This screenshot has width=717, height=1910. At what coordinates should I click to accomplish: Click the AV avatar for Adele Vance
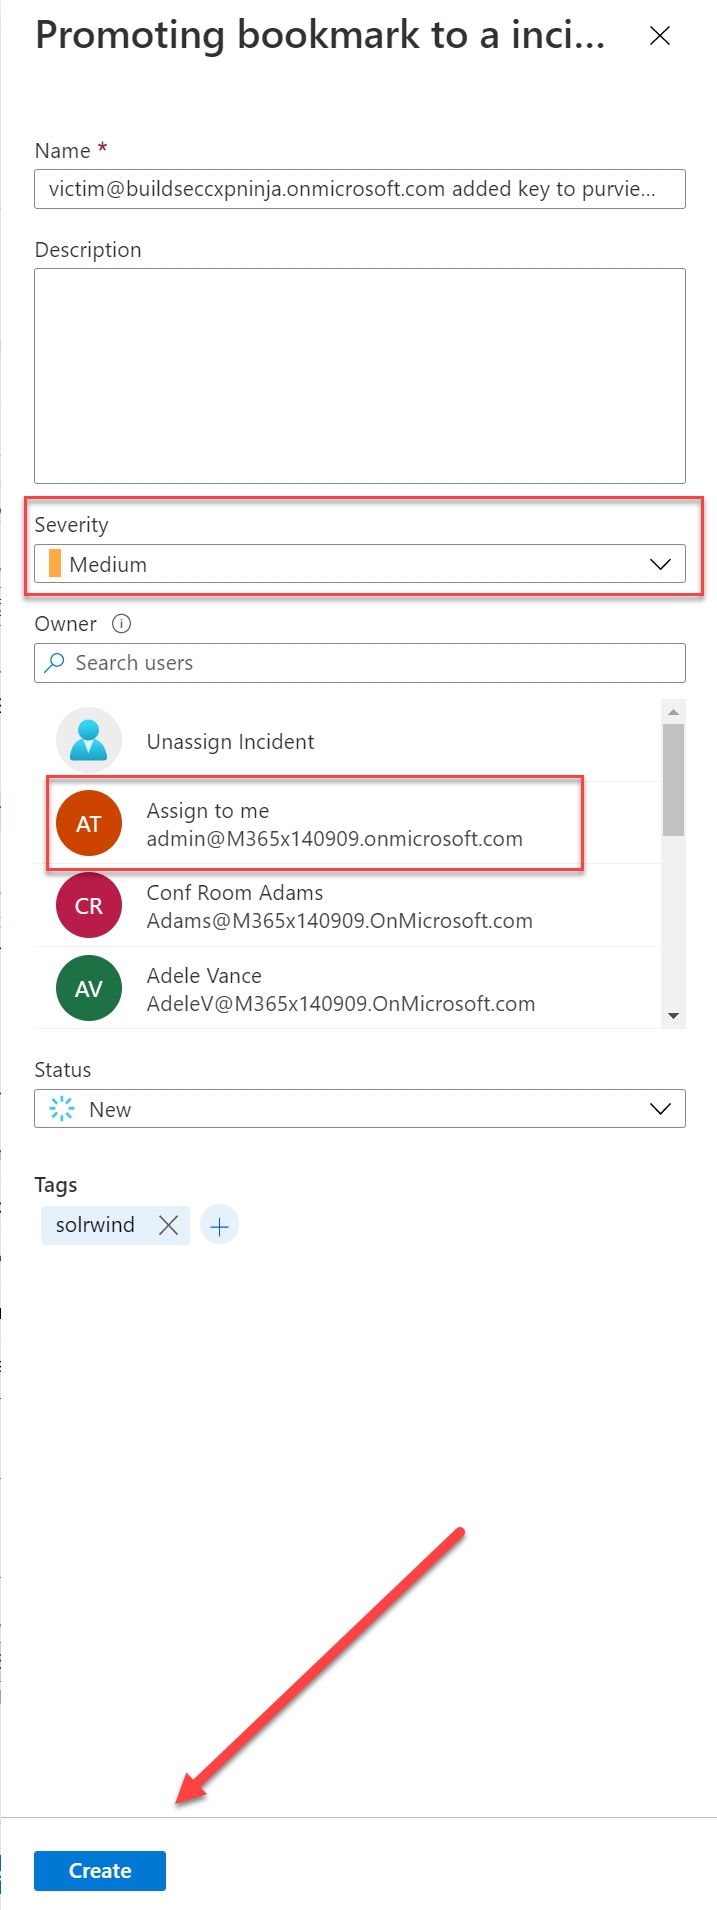click(x=89, y=989)
